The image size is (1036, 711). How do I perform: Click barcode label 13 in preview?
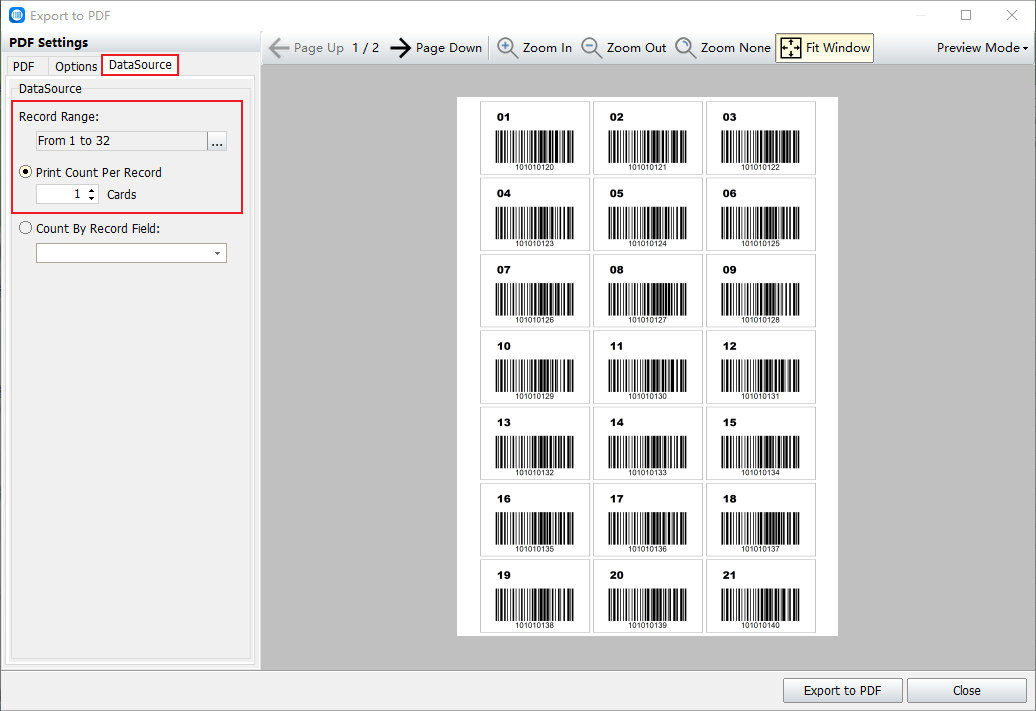tap(535, 443)
